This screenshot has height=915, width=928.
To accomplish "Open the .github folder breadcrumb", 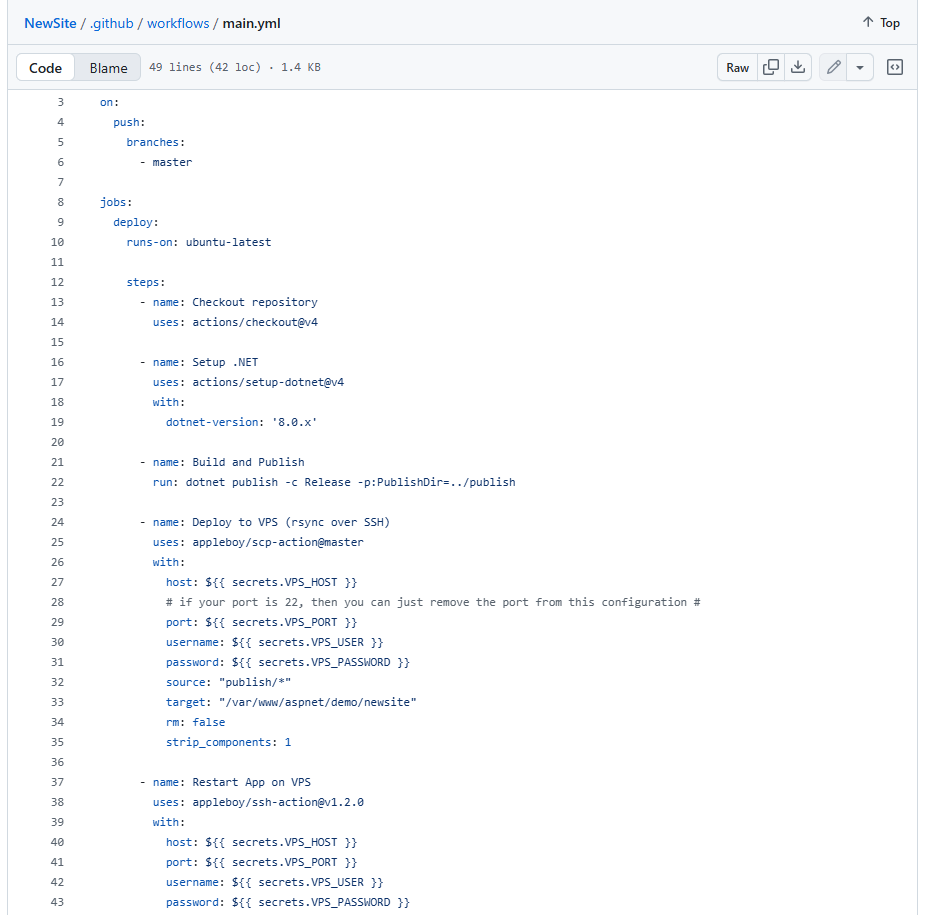I will [x=112, y=23].
